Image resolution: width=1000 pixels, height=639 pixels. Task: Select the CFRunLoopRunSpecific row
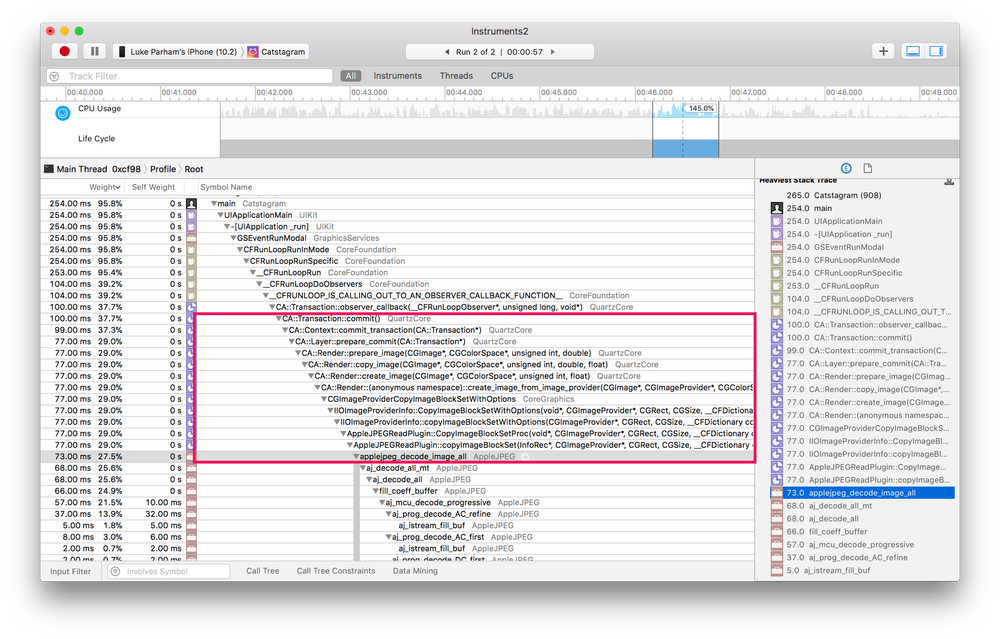tap(397, 261)
